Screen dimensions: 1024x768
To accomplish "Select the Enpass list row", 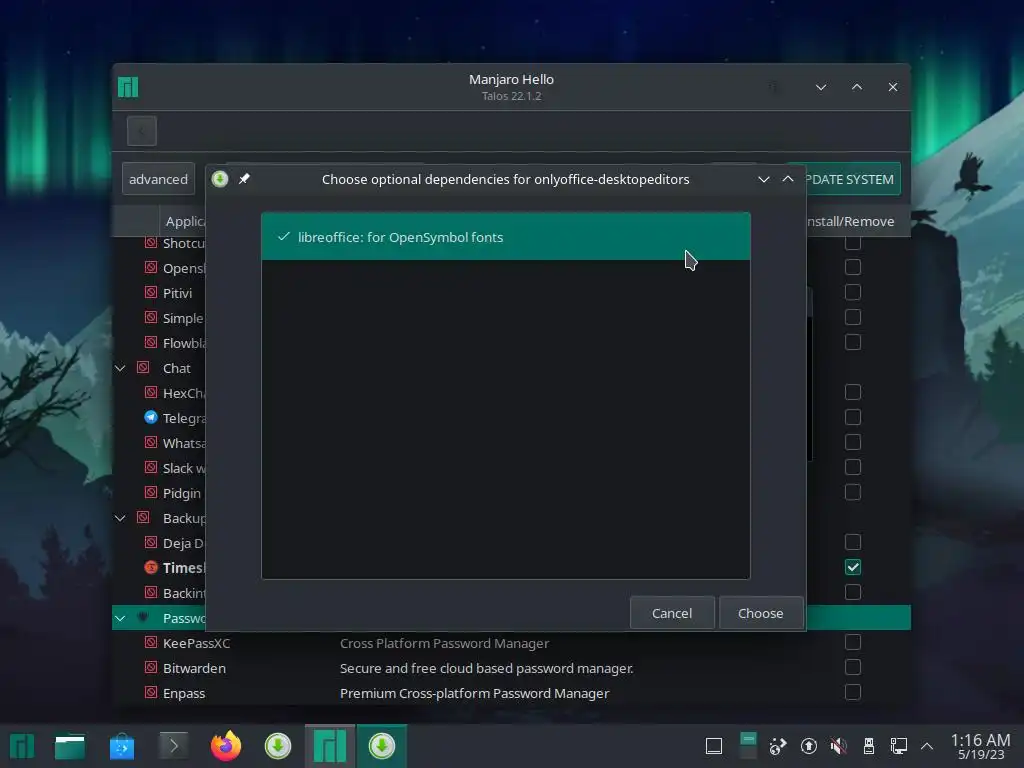I will tap(511, 693).
